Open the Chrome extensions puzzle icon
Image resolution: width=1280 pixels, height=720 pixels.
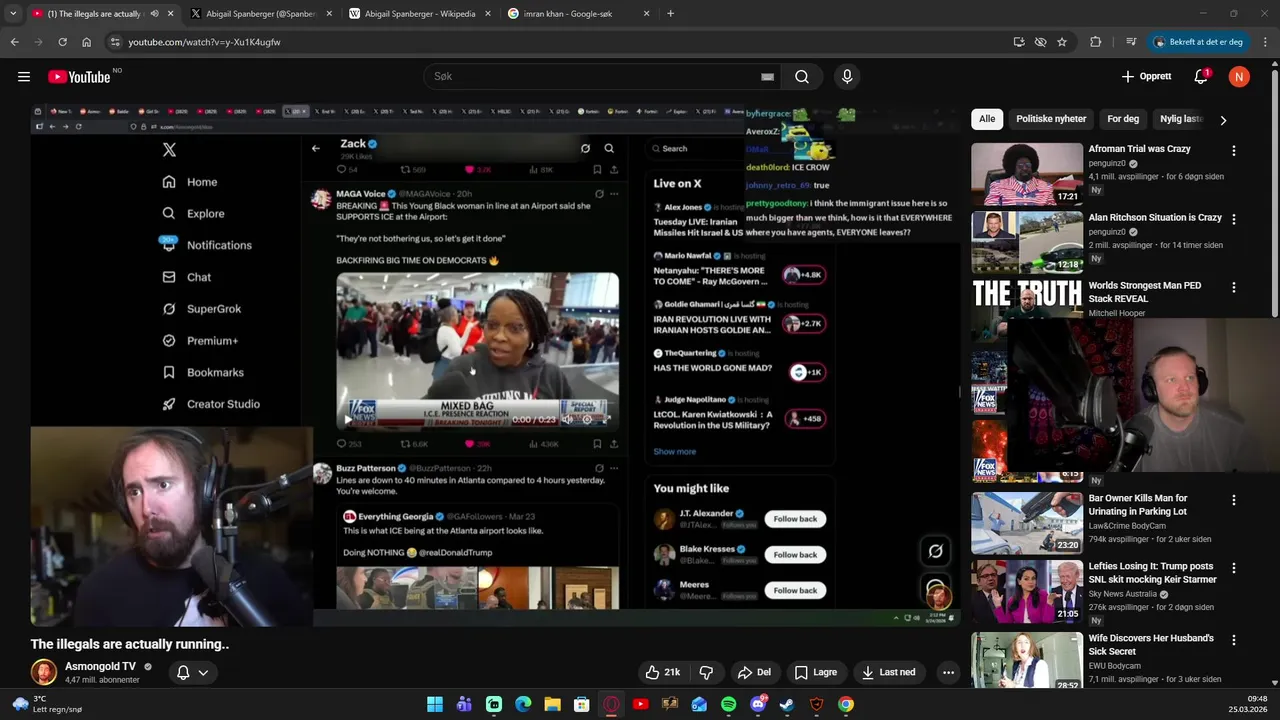pyautogui.click(x=1096, y=42)
